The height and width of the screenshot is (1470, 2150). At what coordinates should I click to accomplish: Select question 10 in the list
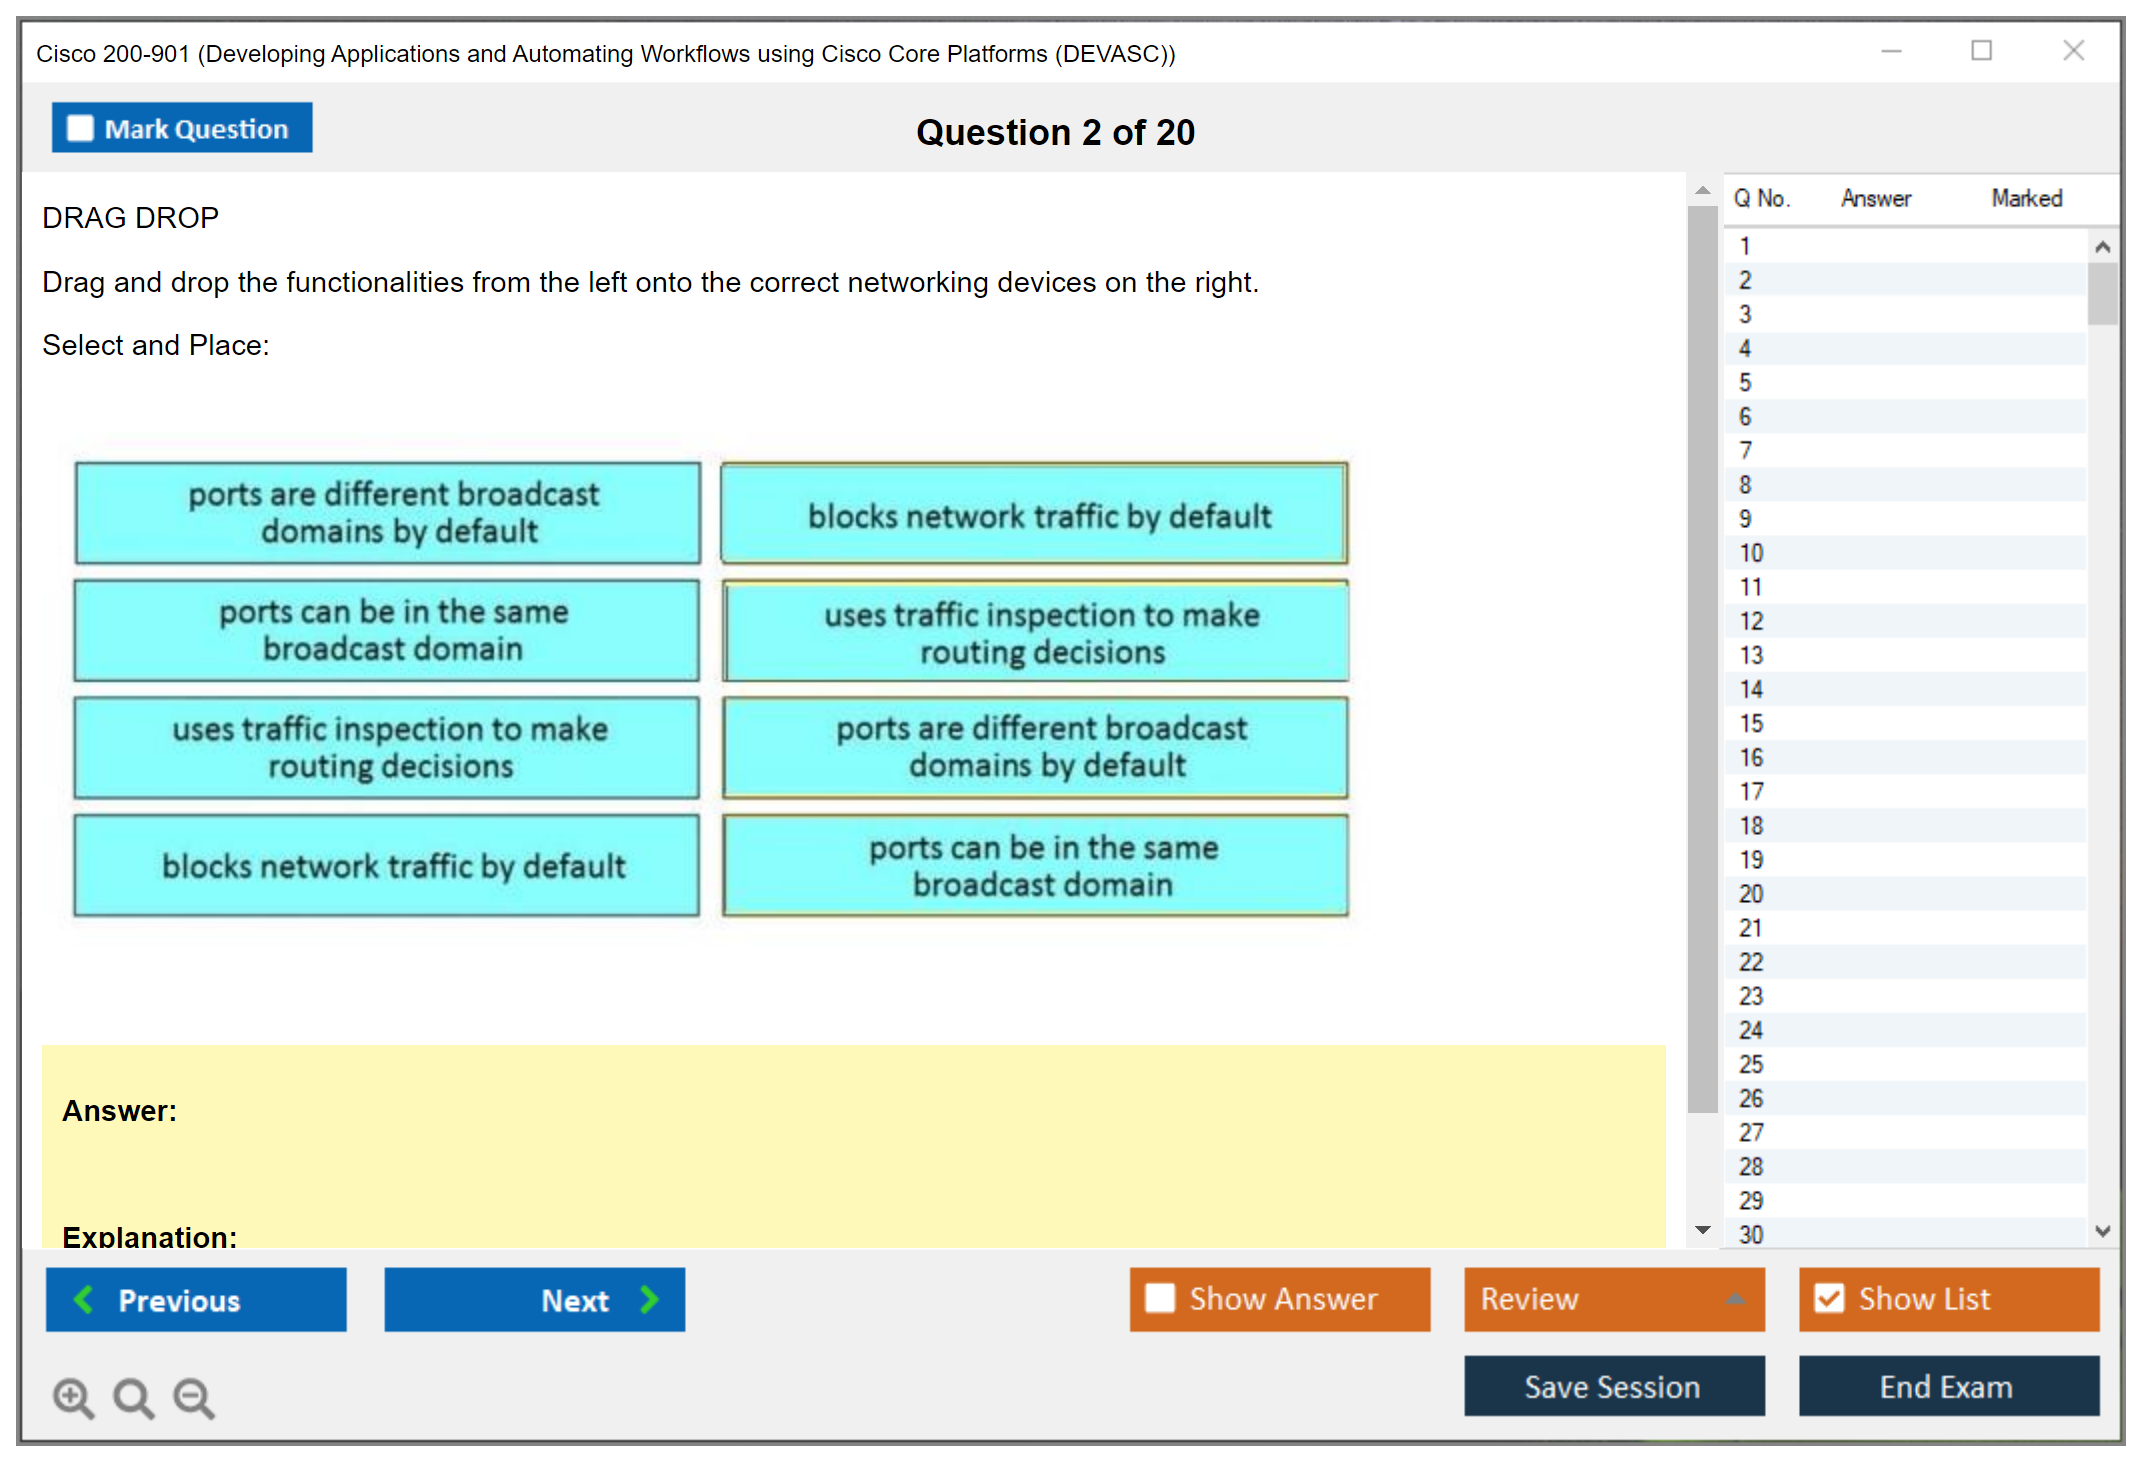pos(1751,553)
